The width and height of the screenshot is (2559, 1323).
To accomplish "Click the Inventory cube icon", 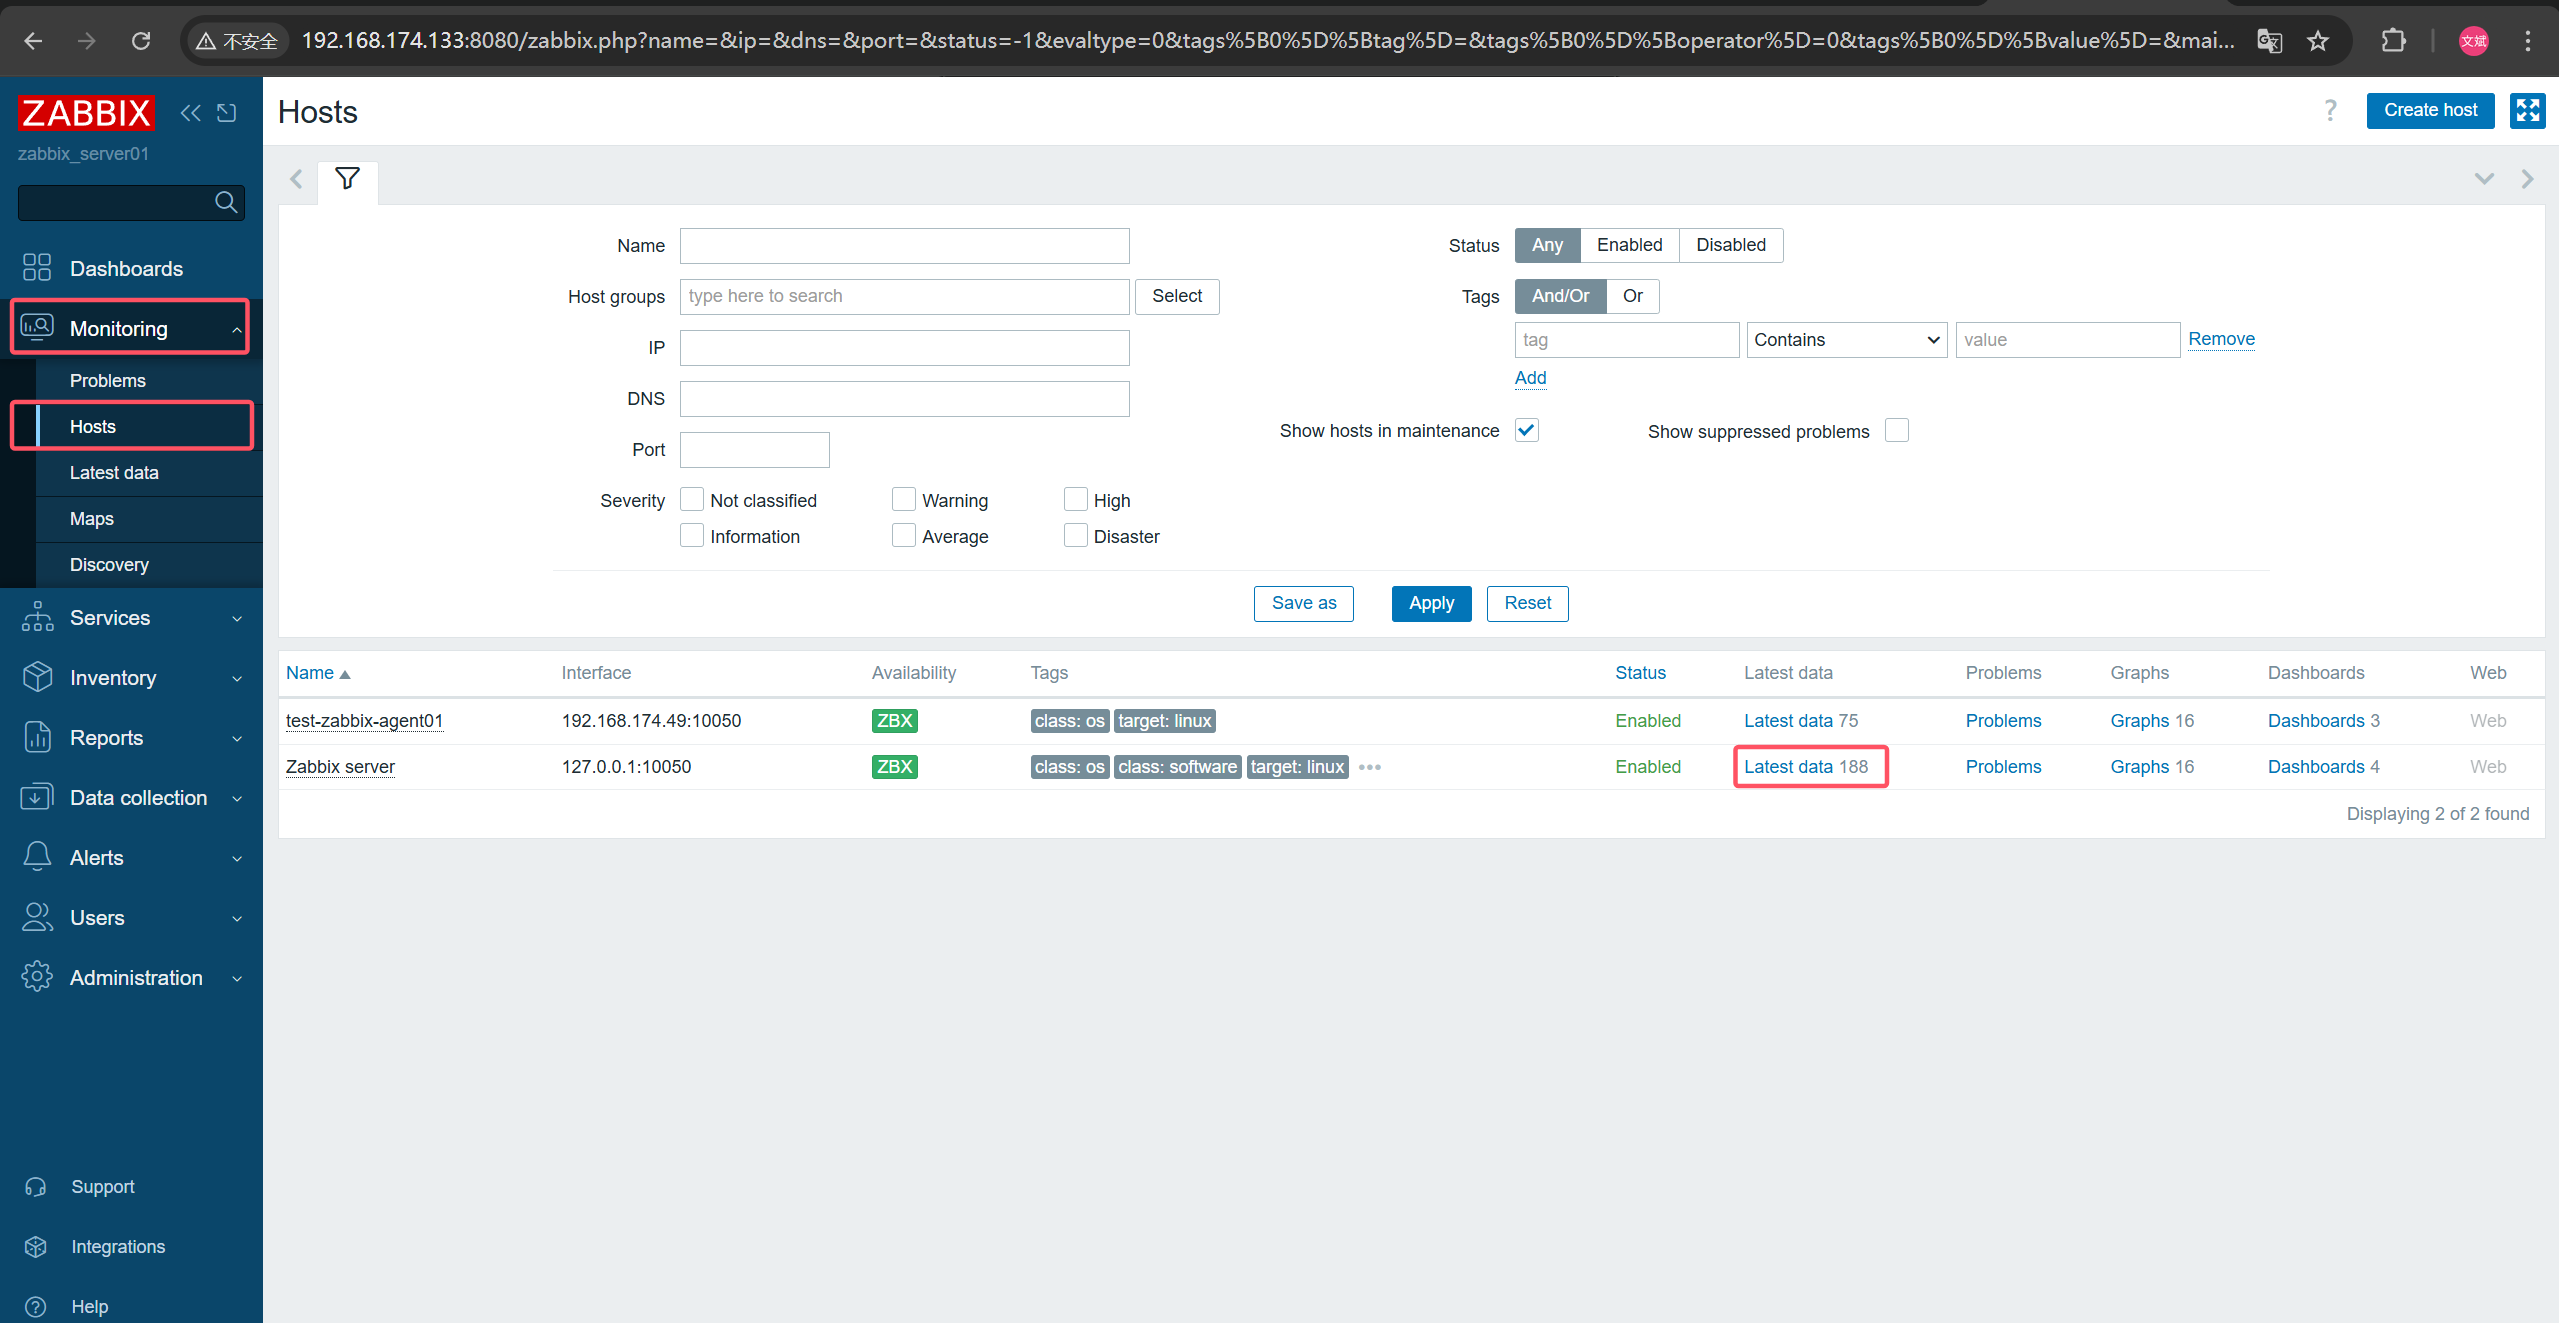I will [x=37, y=677].
